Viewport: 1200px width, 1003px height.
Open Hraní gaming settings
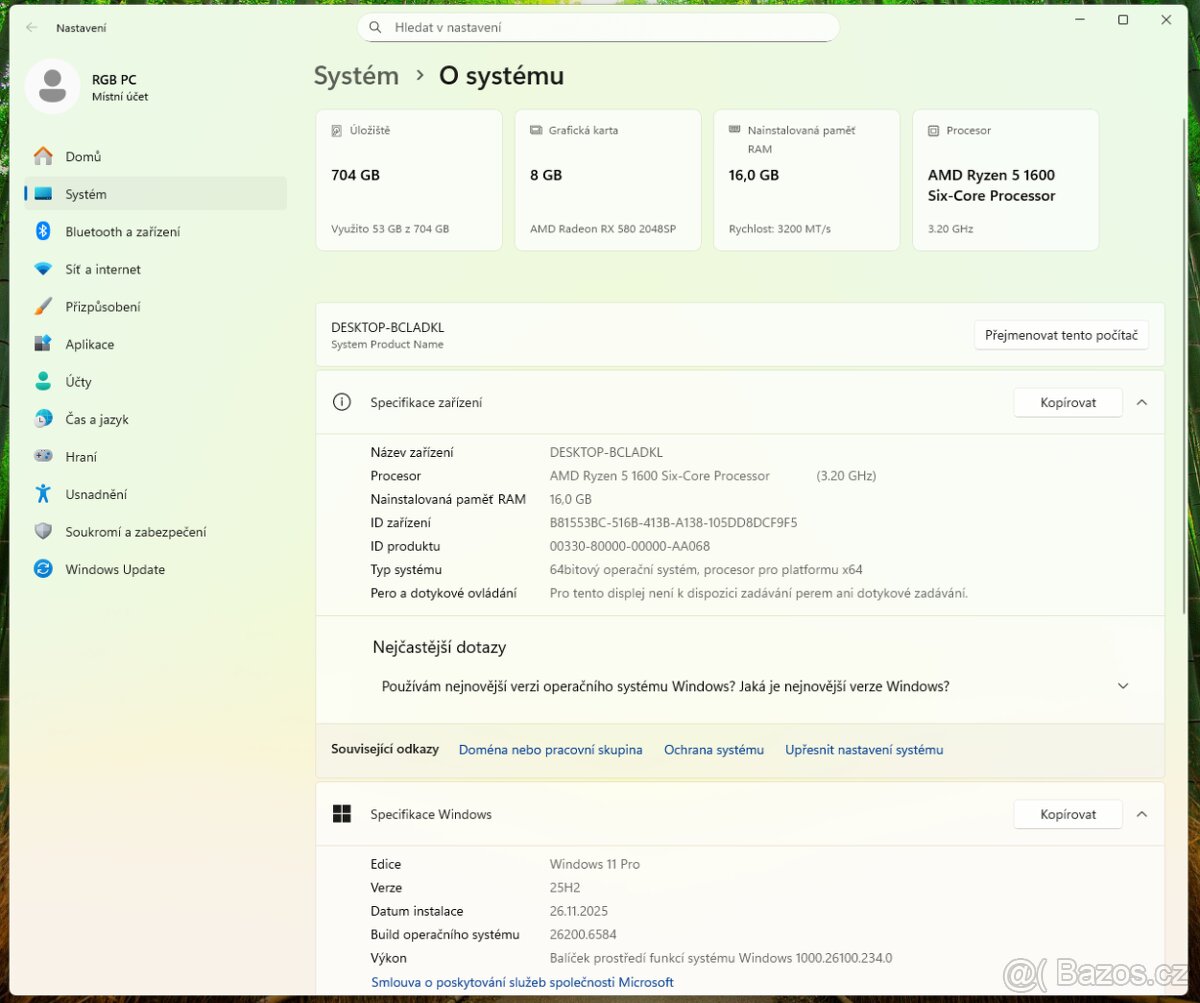coord(81,457)
